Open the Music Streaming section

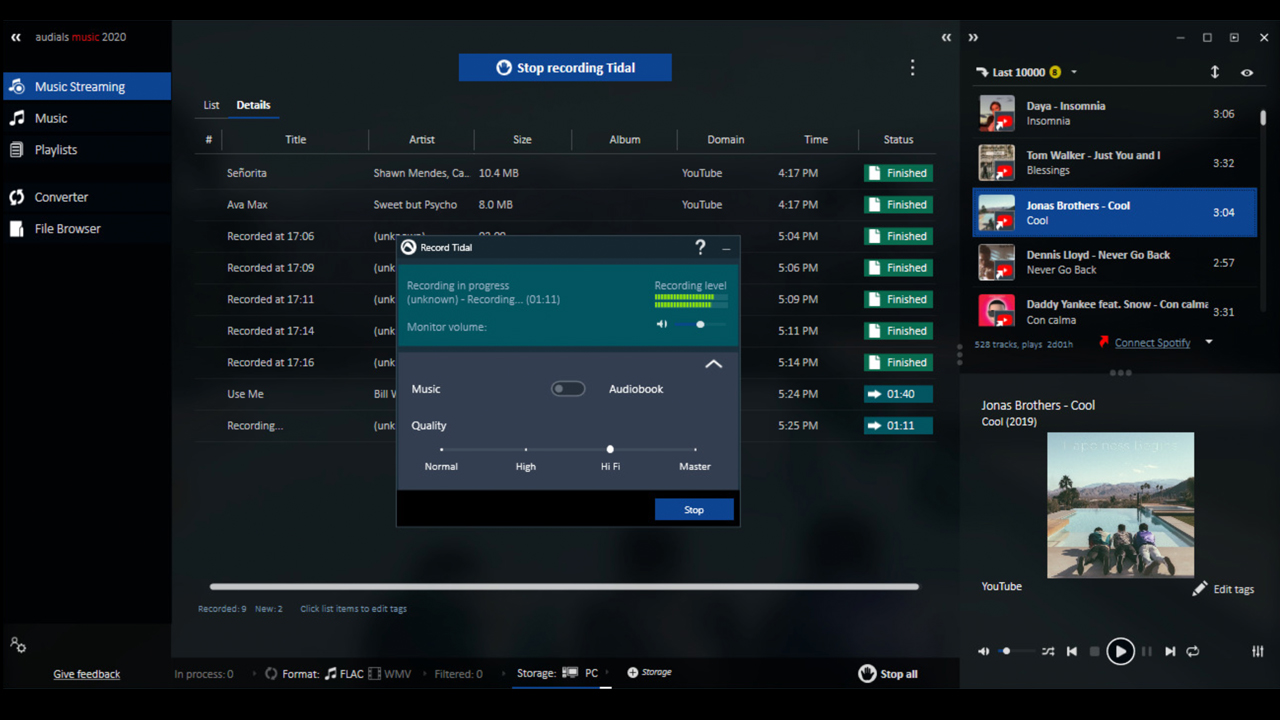(x=86, y=87)
